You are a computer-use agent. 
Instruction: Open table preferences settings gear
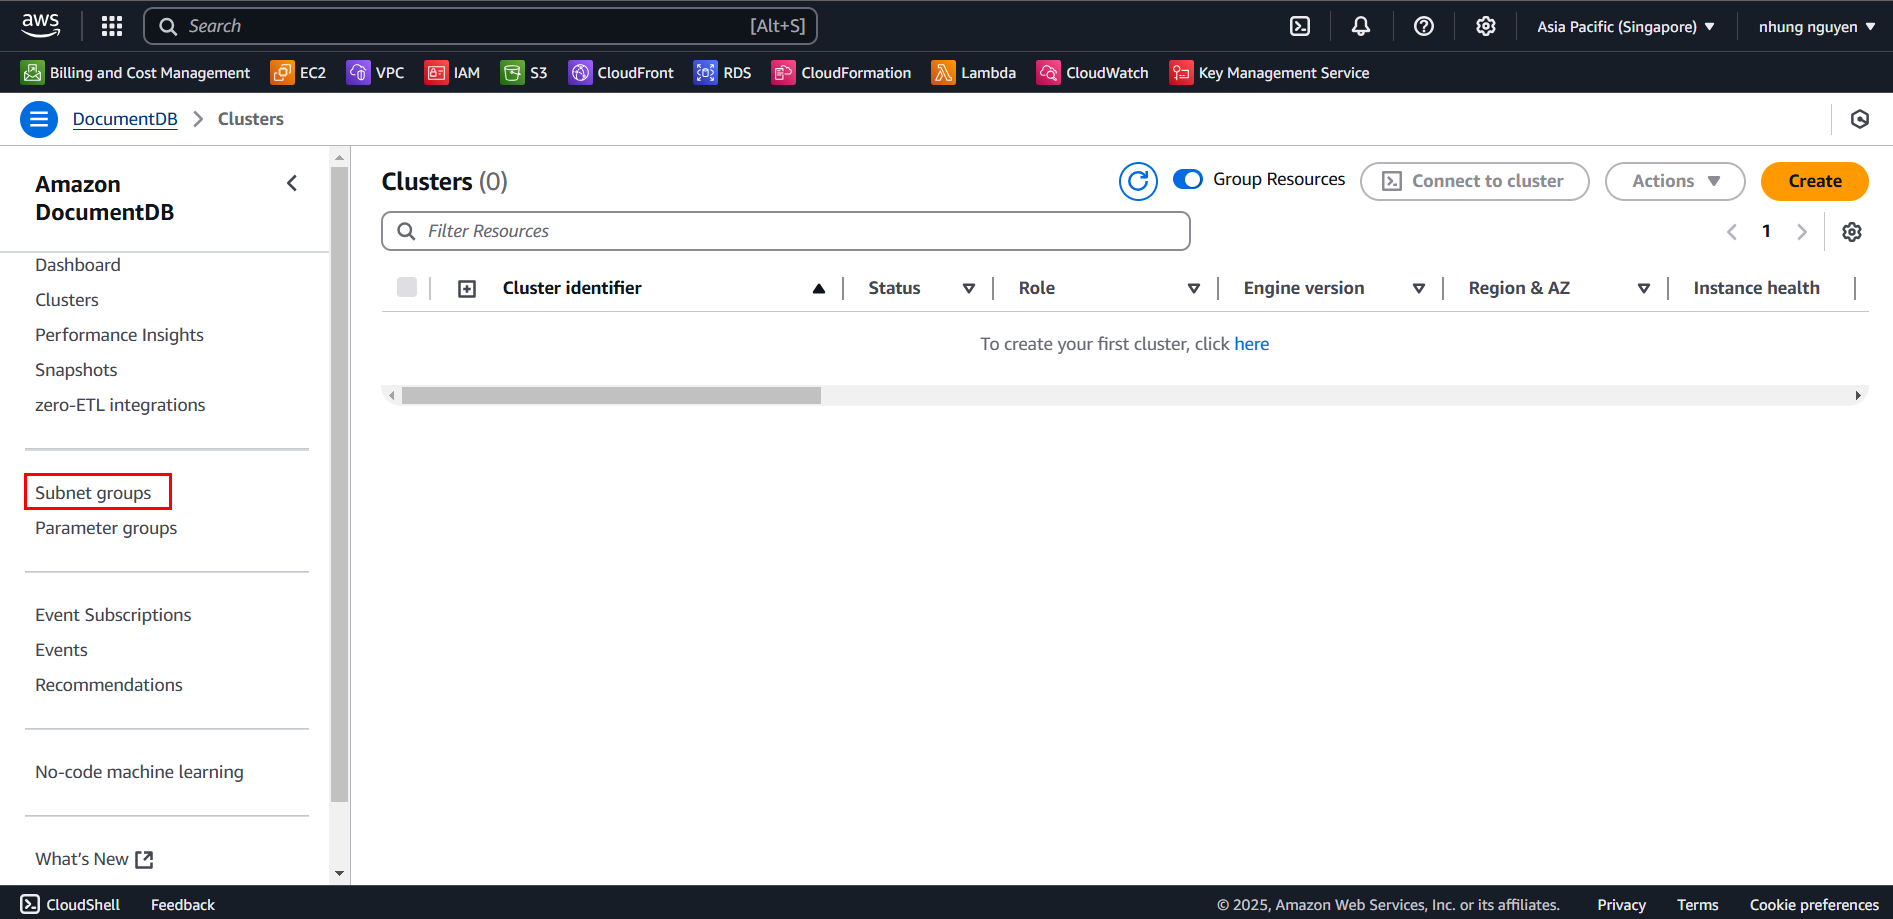pyautogui.click(x=1852, y=231)
